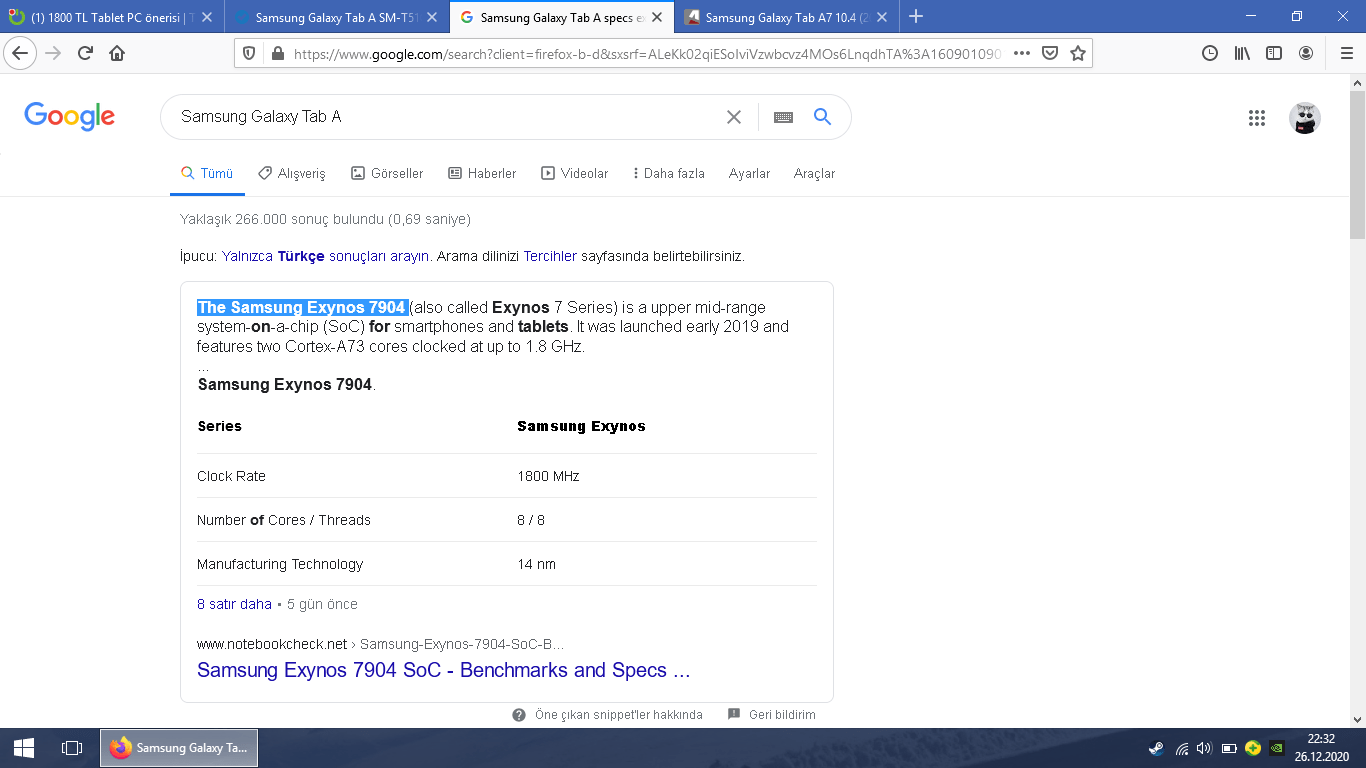Open Google account profile avatar
This screenshot has height=768, width=1366.
pyautogui.click(x=1305, y=118)
